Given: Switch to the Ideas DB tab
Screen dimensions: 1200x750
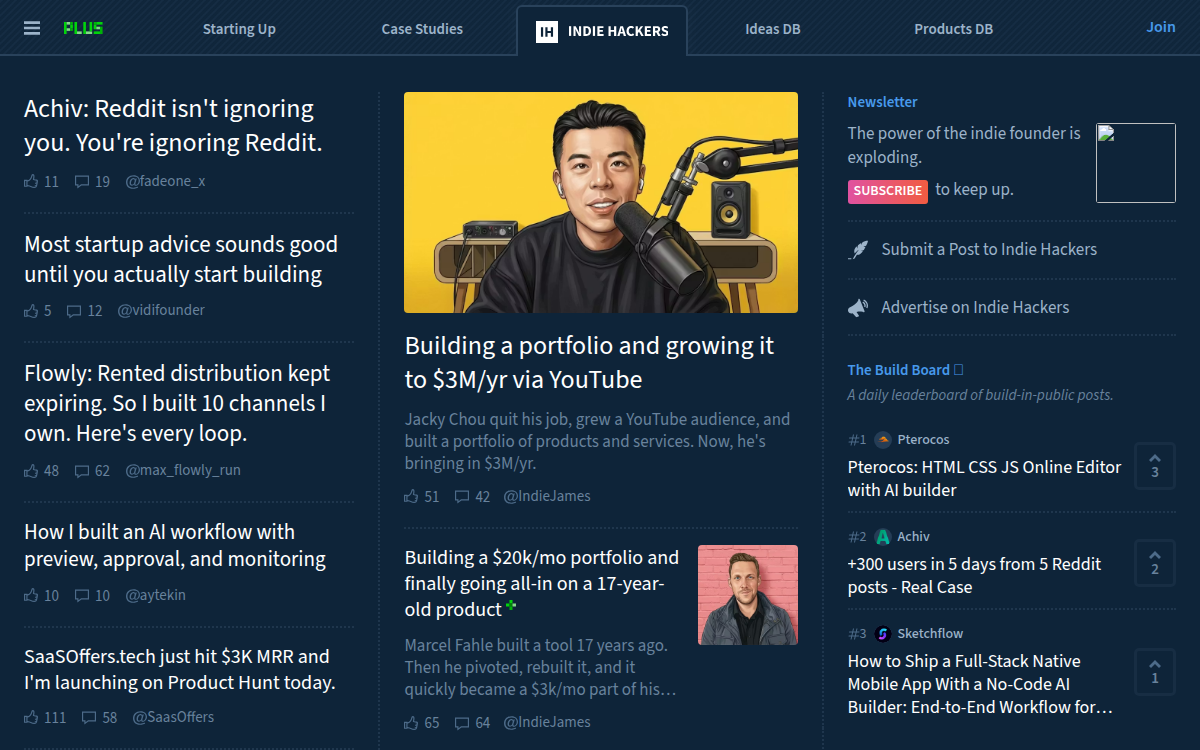Looking at the screenshot, I should (x=773, y=29).
